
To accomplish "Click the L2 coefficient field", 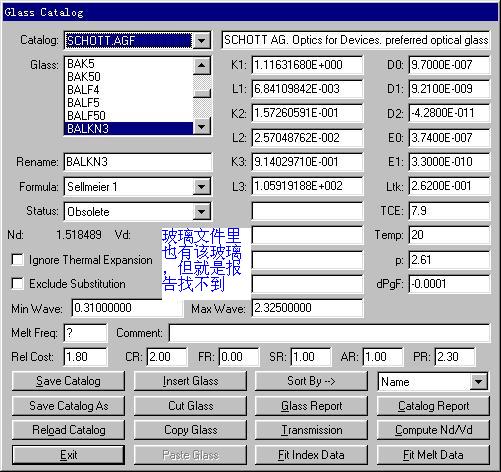I will [307, 138].
